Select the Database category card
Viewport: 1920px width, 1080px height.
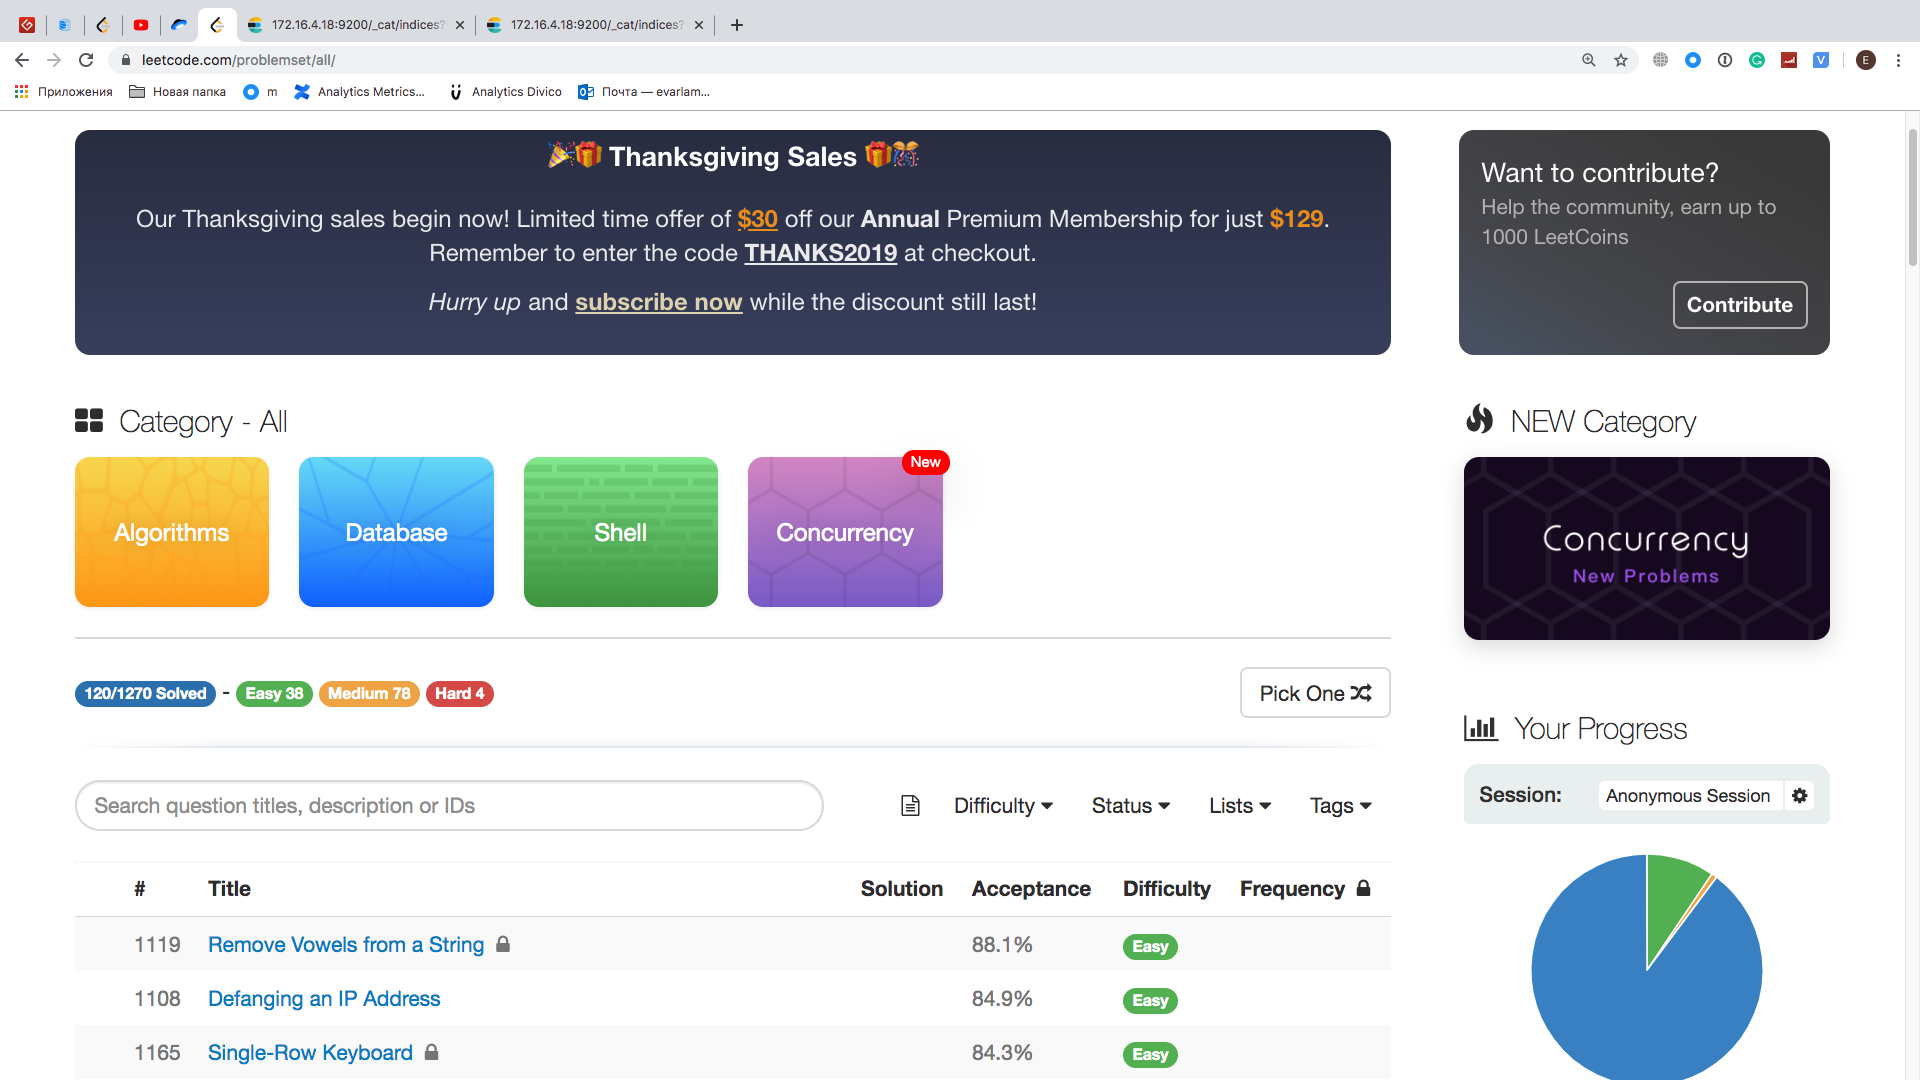tap(396, 532)
